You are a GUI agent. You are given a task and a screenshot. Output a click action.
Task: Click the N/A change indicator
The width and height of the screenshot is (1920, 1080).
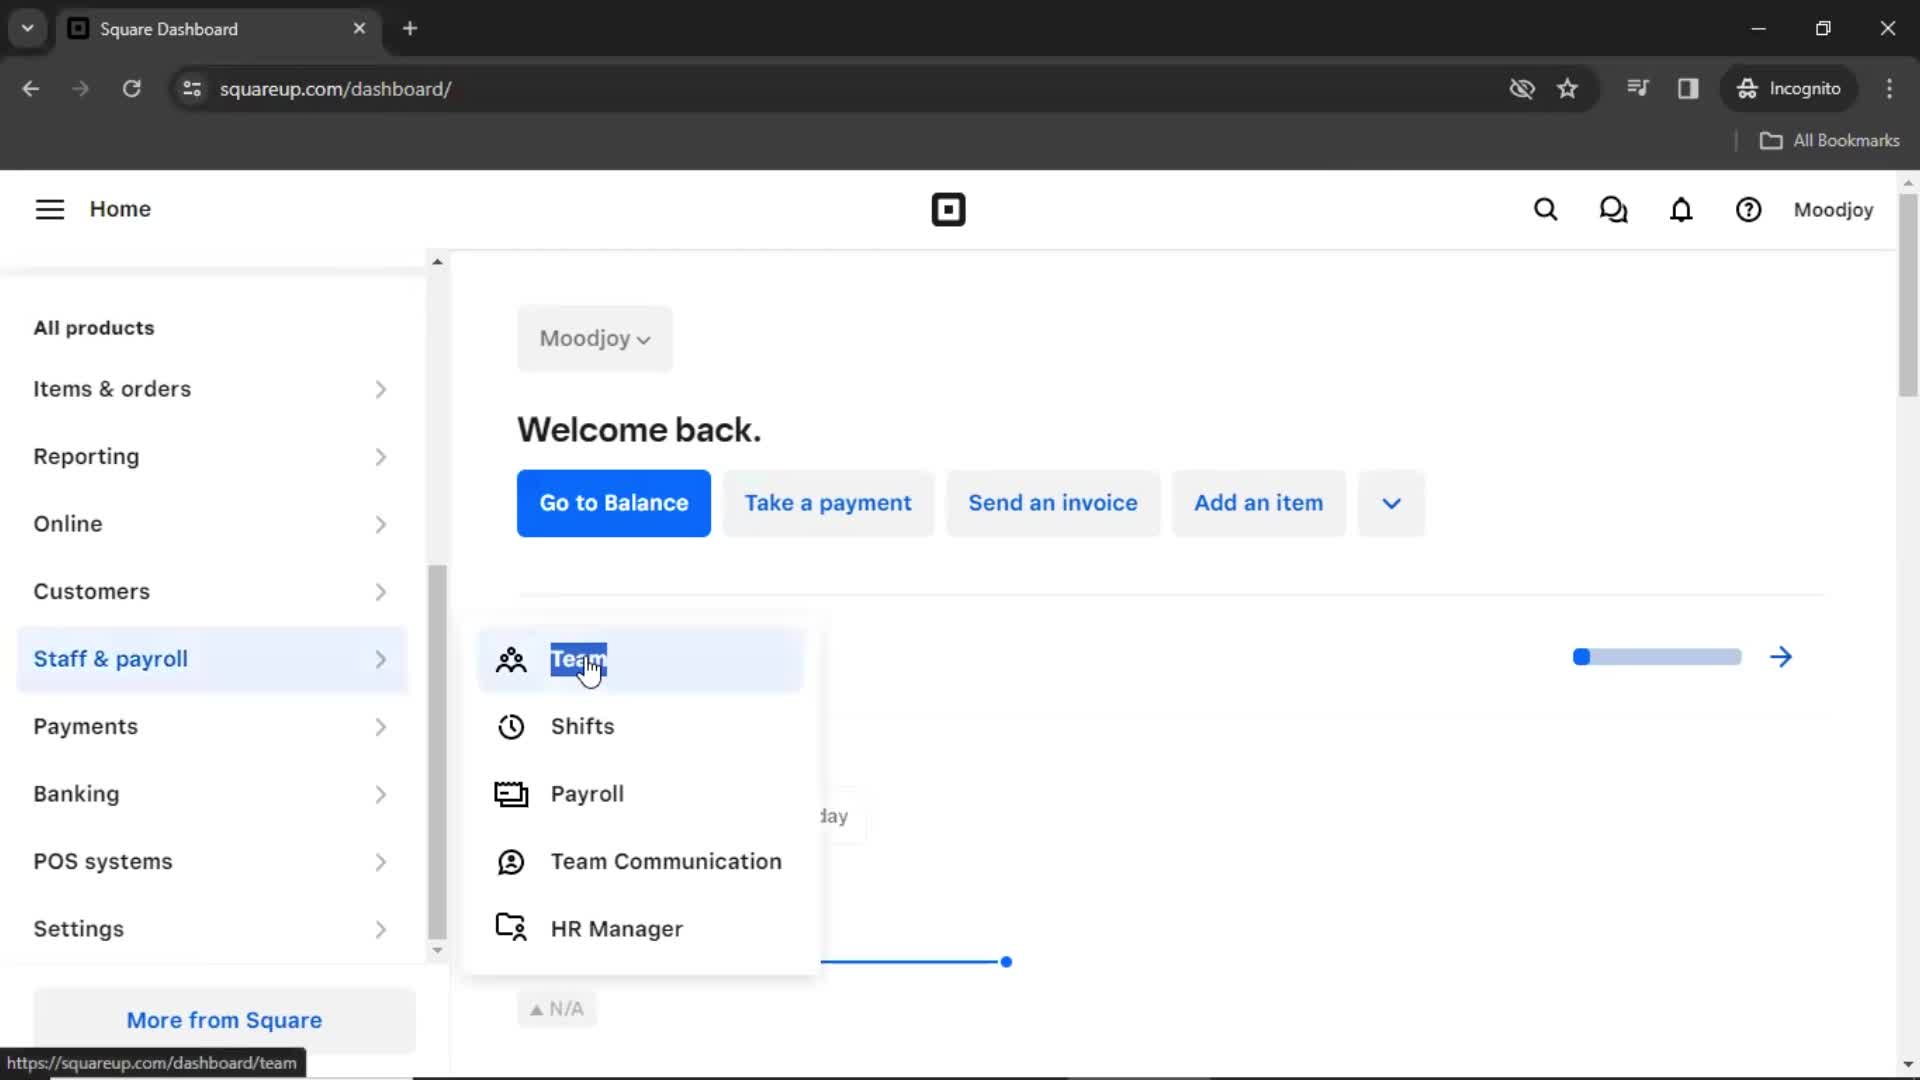(x=557, y=1009)
